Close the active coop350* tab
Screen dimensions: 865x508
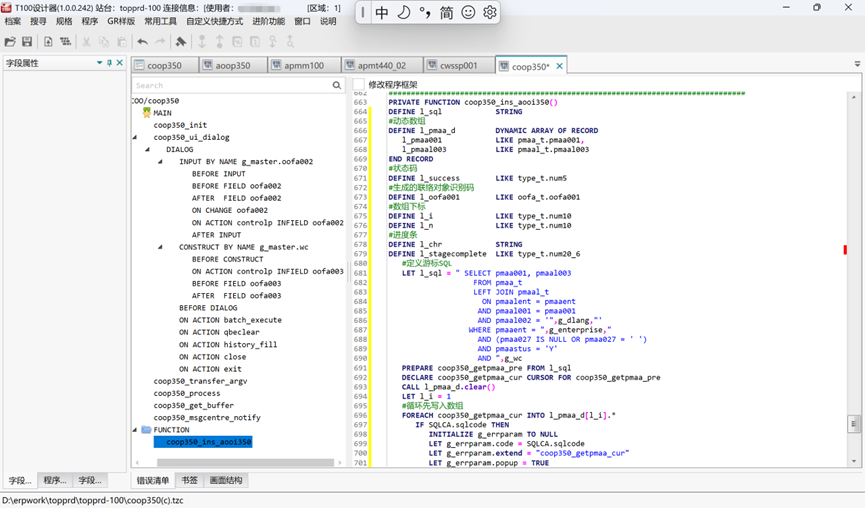[559, 66]
